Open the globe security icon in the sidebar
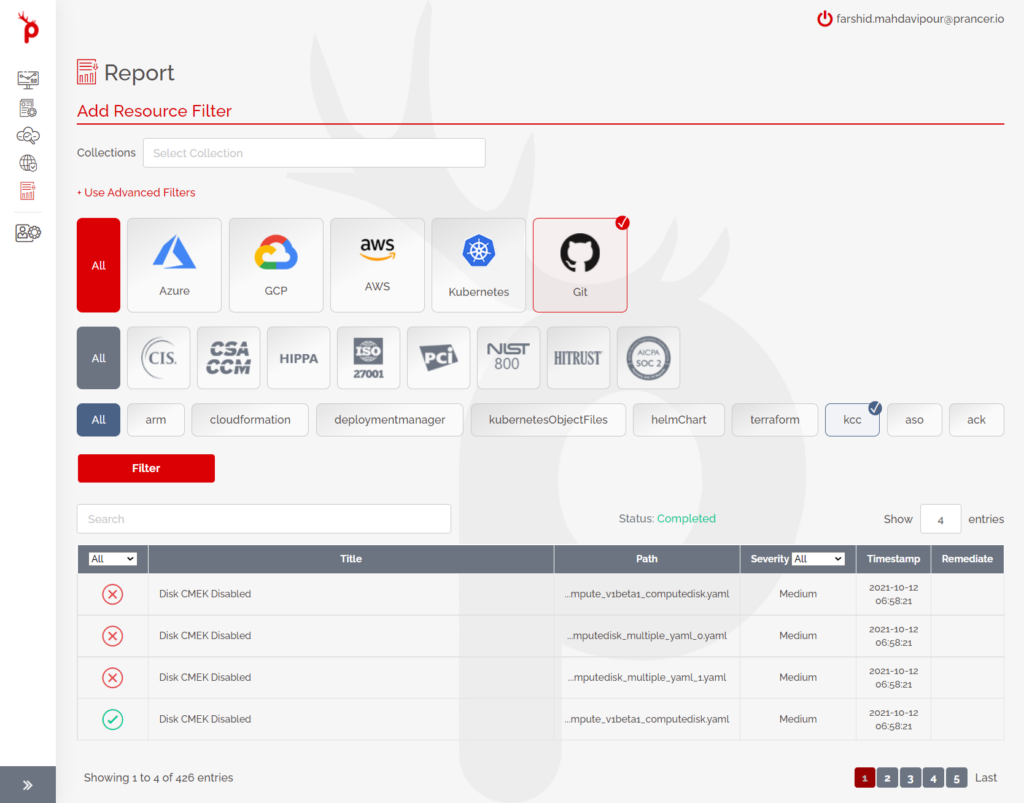Image resolution: width=1024 pixels, height=803 pixels. coord(27,162)
